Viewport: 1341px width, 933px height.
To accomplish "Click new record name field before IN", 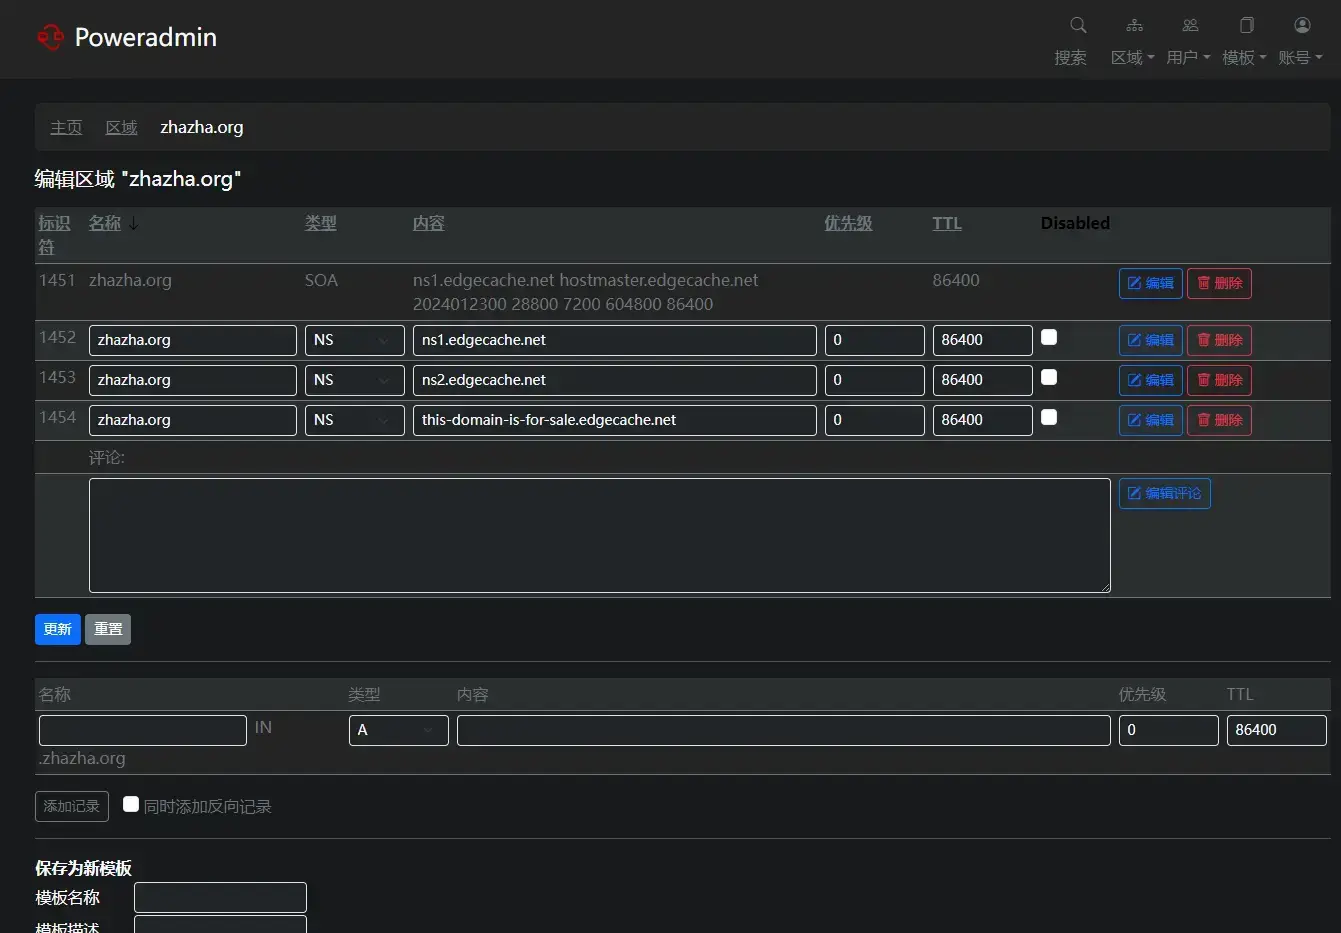I will coord(143,730).
